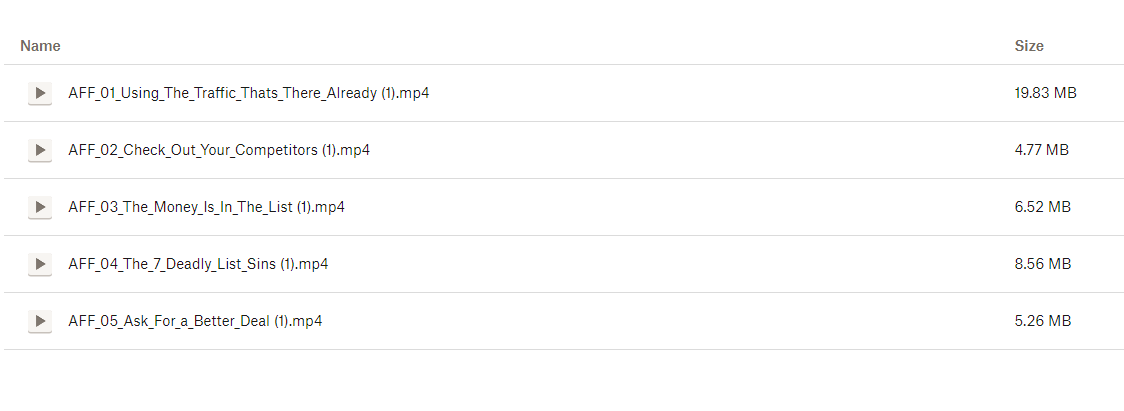Image resolution: width=1124 pixels, height=411 pixels.
Task: Sort files by Size column header
Action: coord(1029,46)
